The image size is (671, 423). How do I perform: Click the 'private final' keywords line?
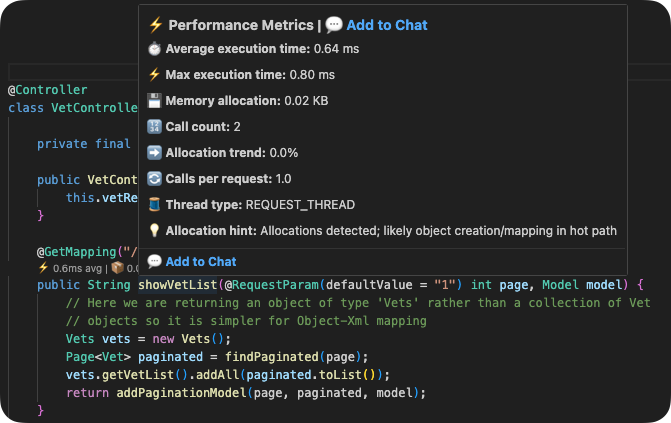(x=83, y=144)
